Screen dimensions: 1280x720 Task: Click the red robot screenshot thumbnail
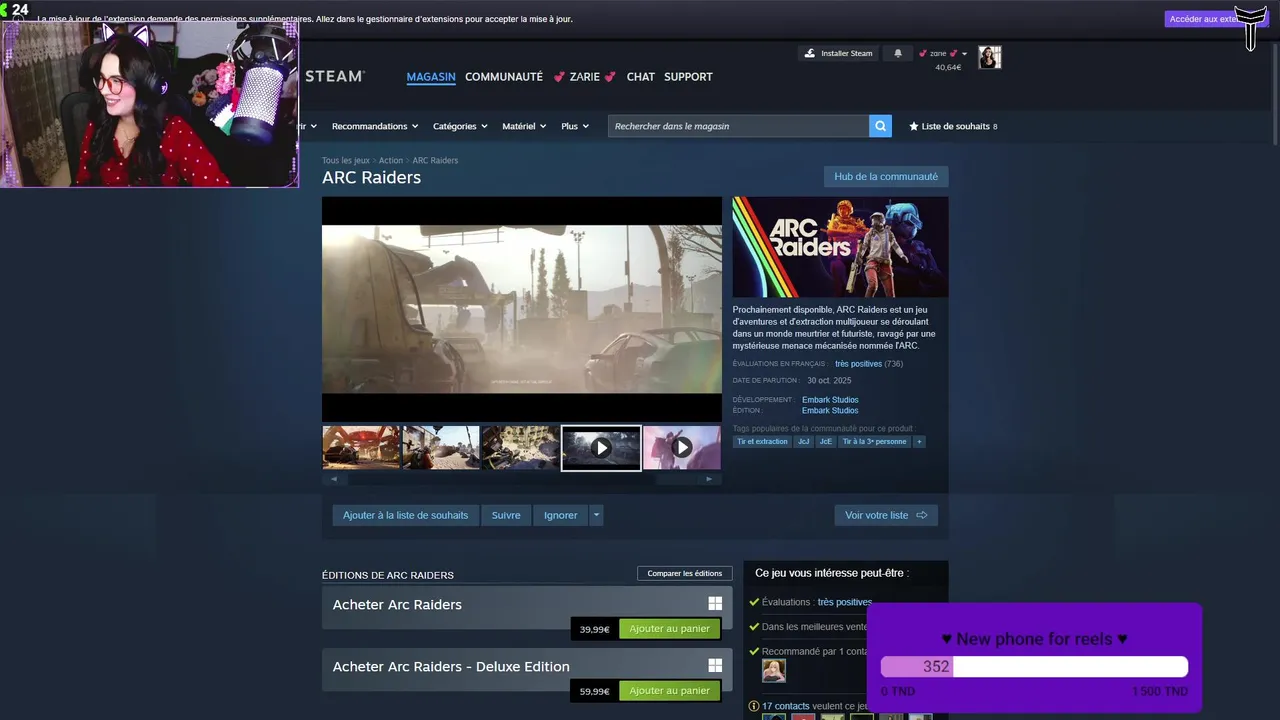pyautogui.click(x=361, y=448)
